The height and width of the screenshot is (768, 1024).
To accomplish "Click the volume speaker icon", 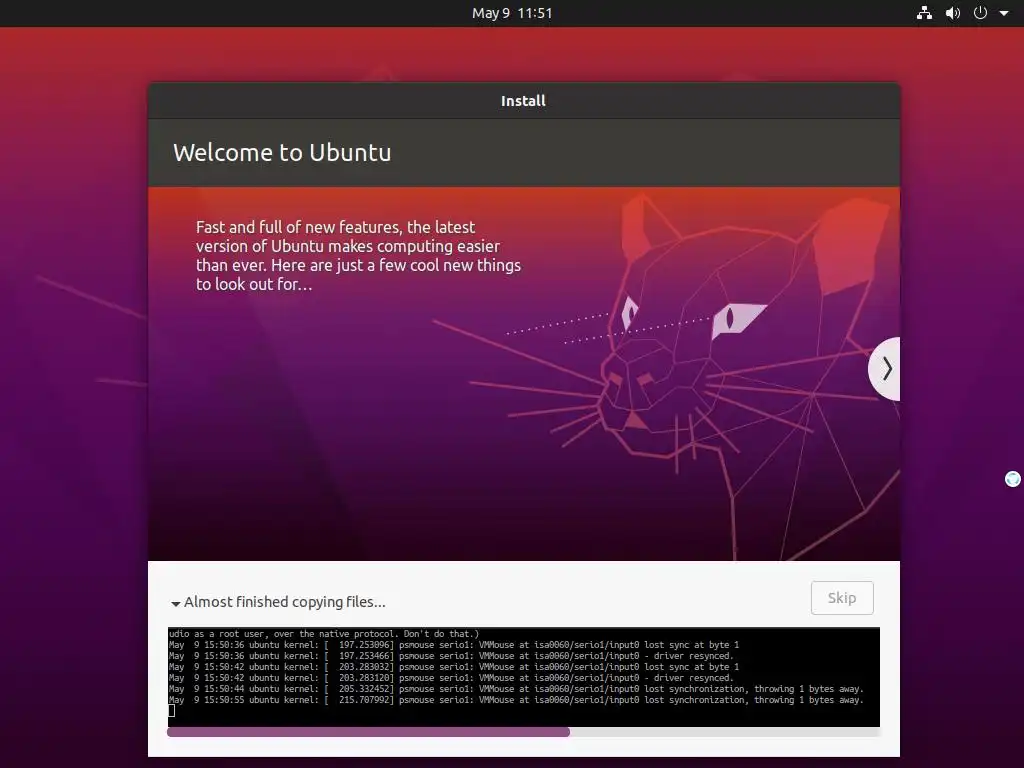I will click(x=953, y=13).
